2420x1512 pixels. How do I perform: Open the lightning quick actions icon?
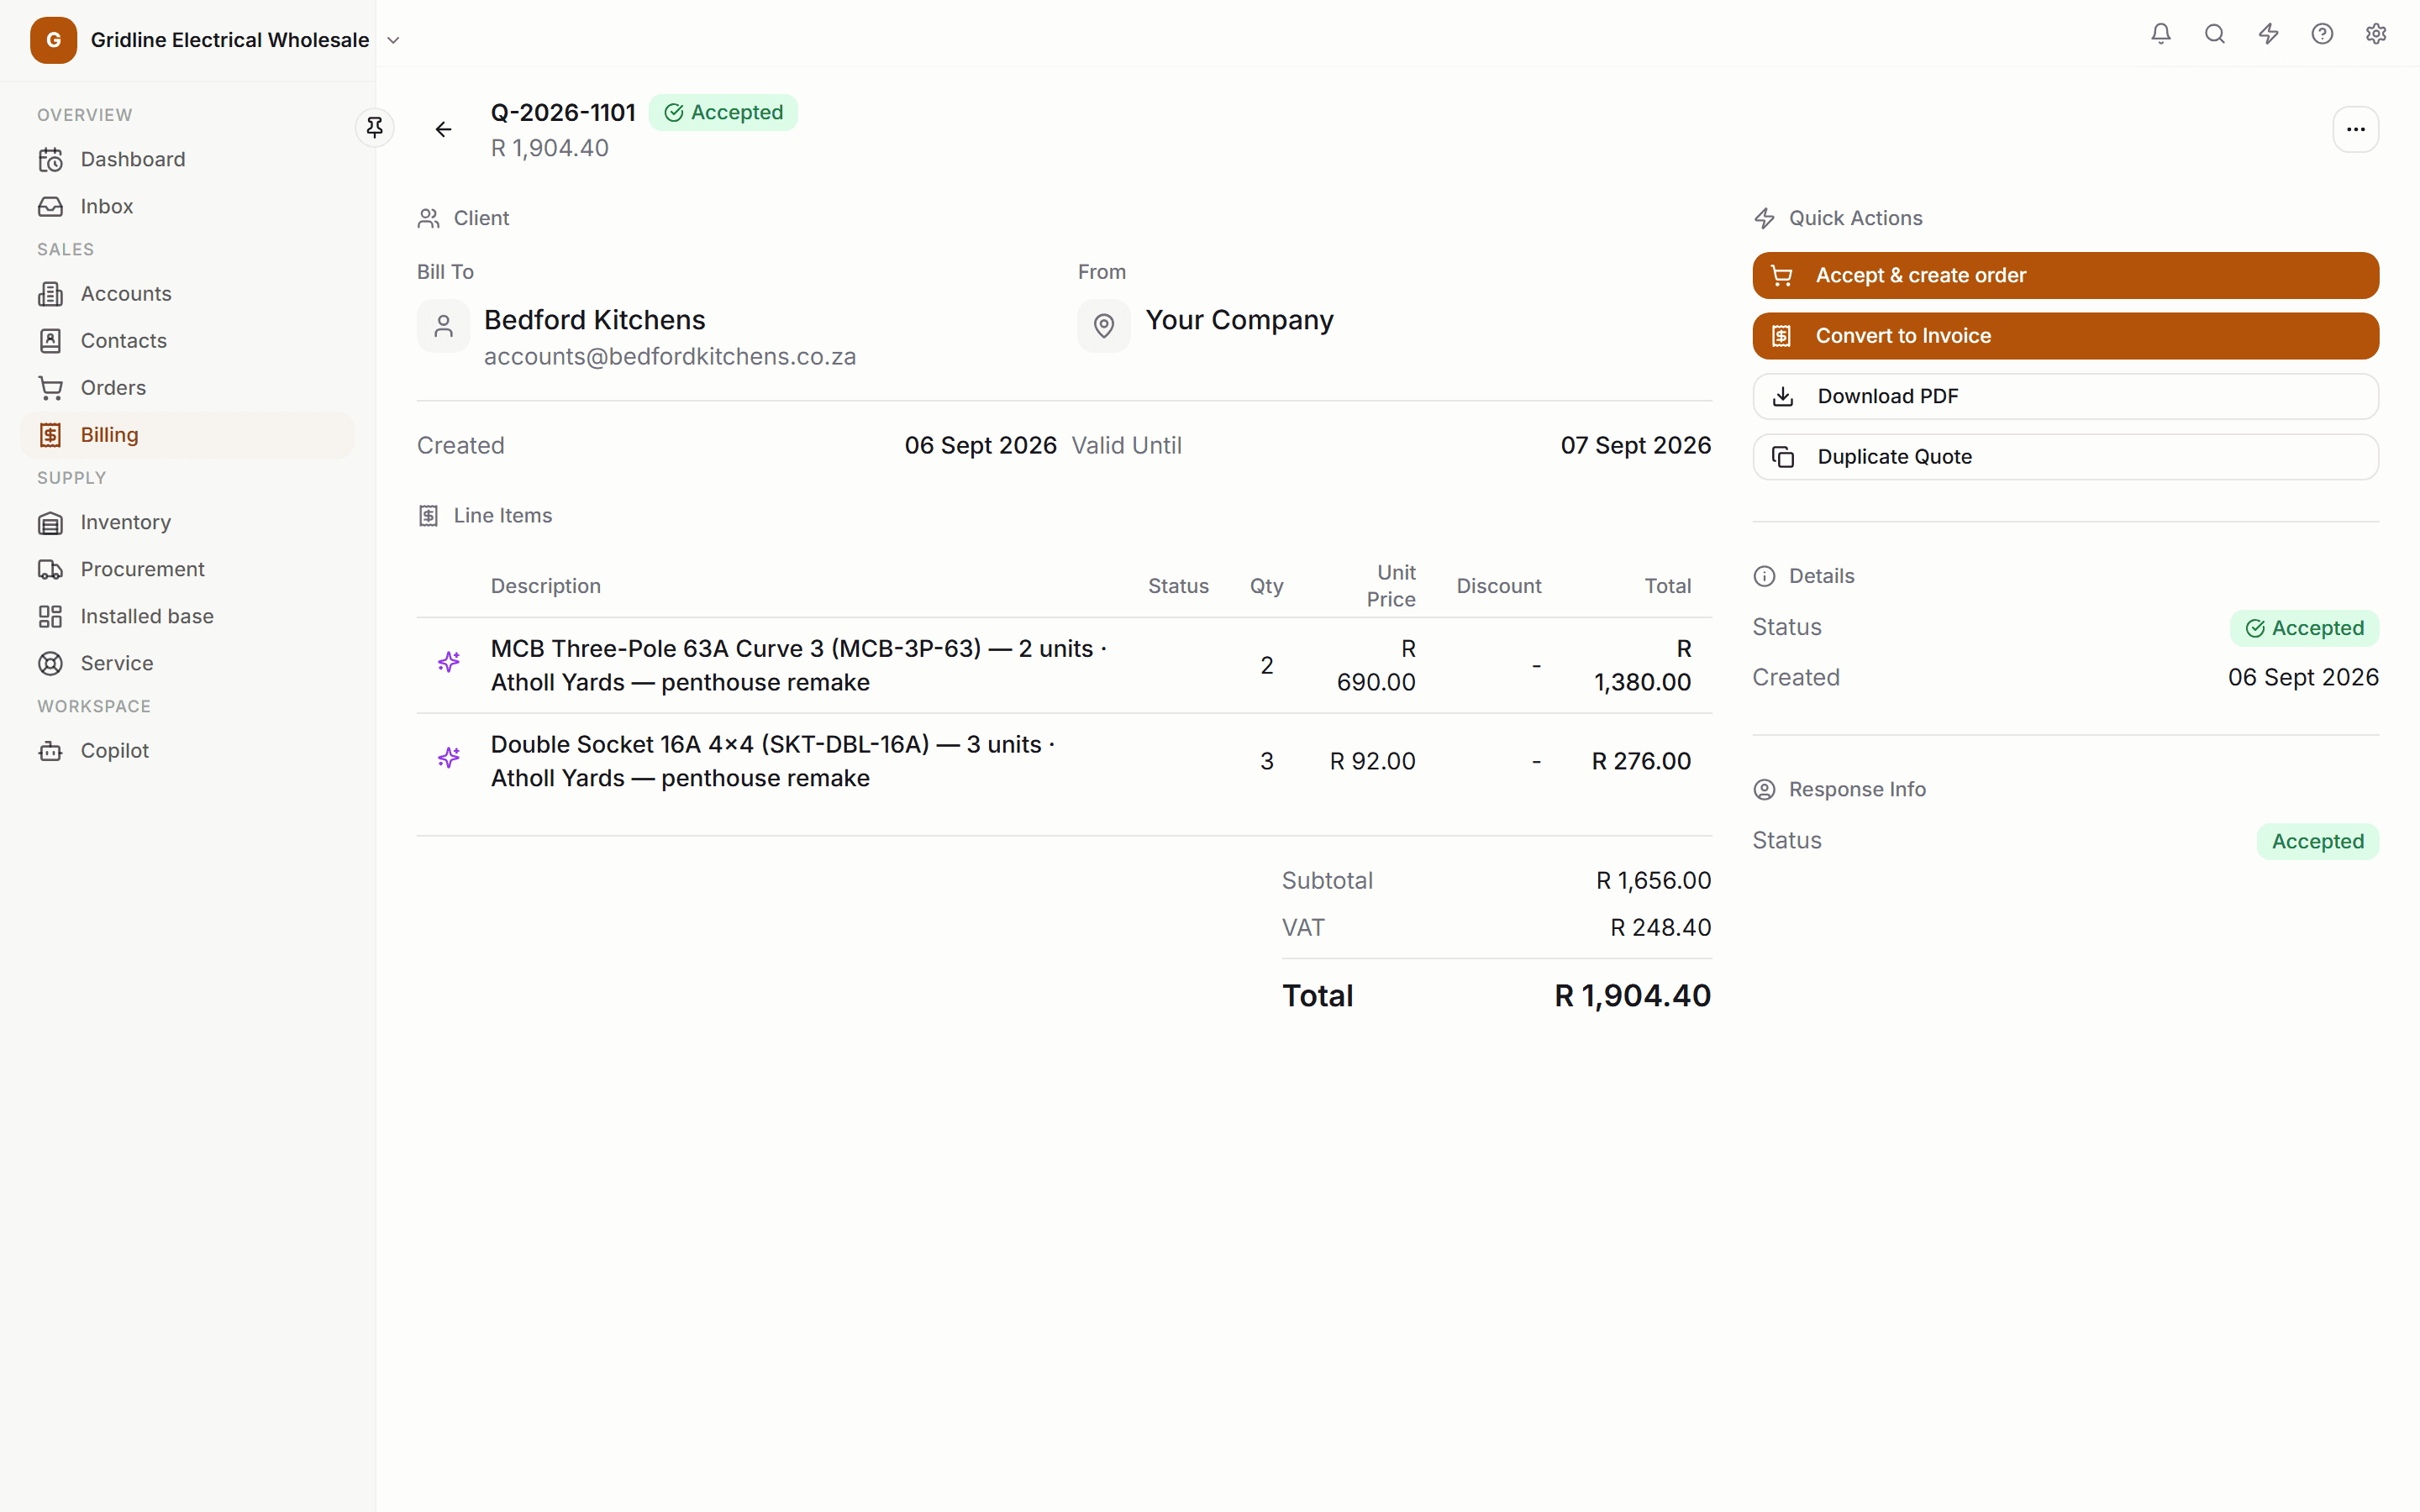tap(2269, 34)
